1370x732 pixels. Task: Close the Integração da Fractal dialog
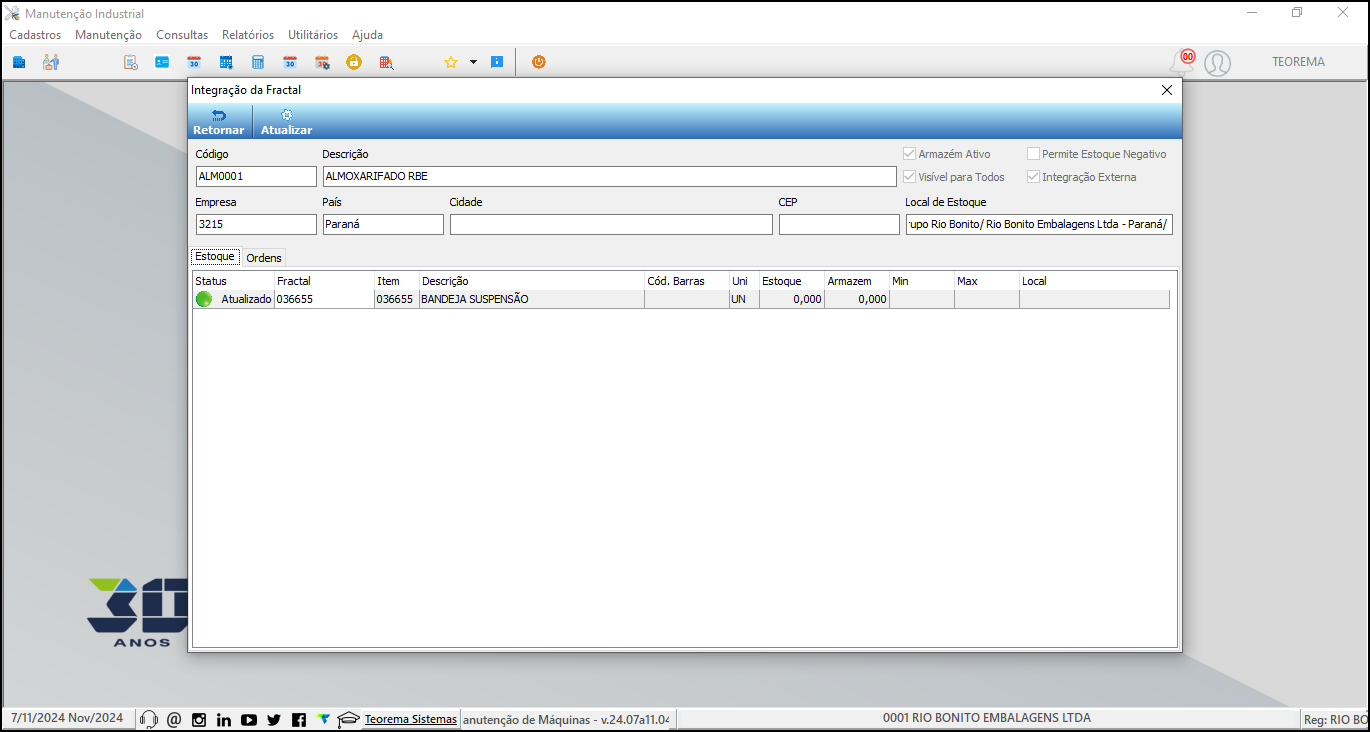pos(1166,90)
